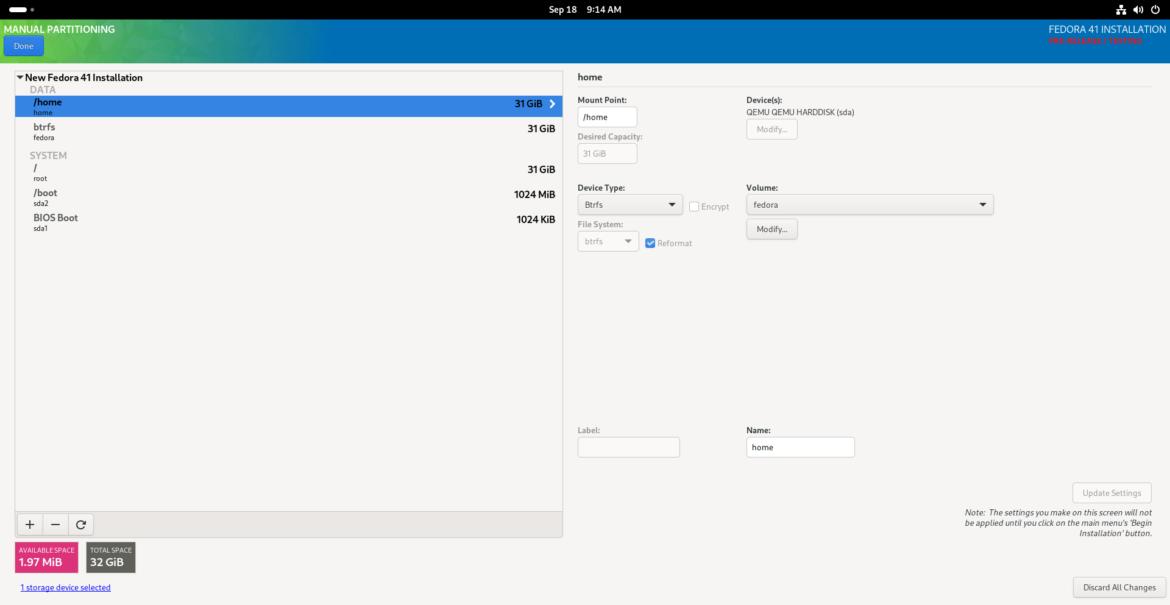
Task: Open /home details via its arrow chevron icon
Action: (551, 103)
